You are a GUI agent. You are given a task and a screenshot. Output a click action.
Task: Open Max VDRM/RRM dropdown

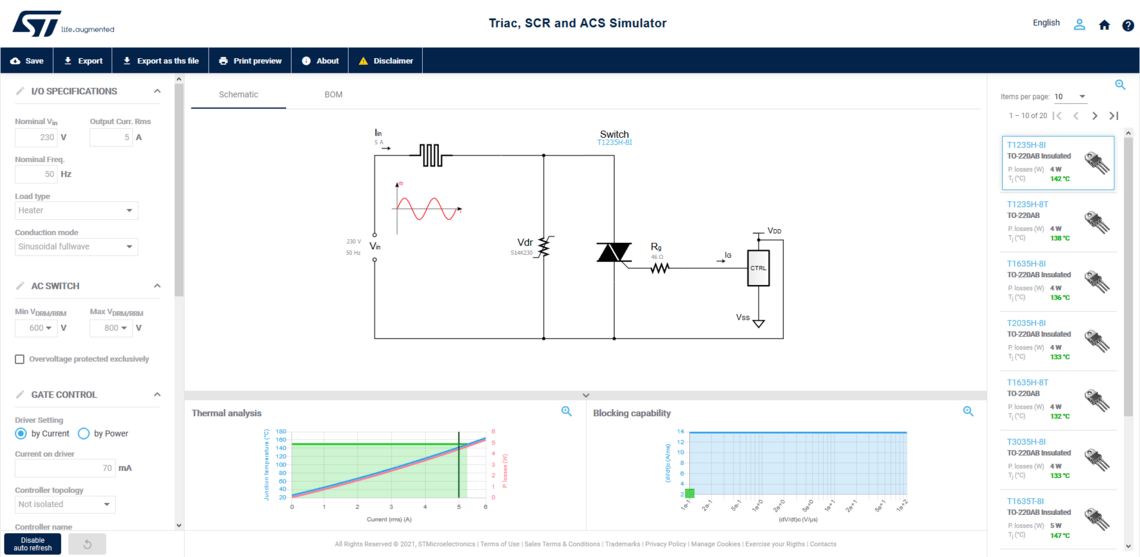point(111,328)
